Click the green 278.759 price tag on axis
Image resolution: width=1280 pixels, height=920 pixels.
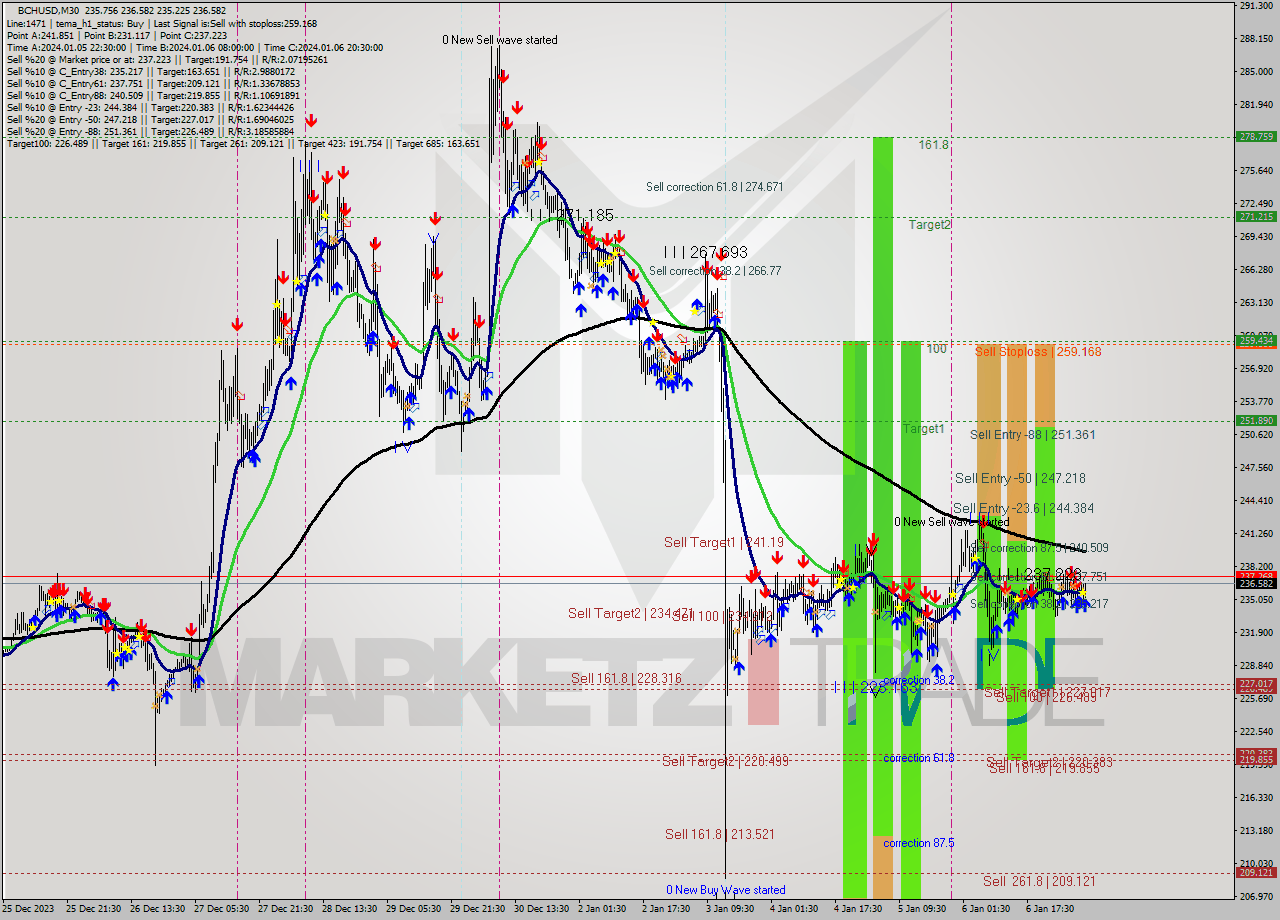[1256, 136]
